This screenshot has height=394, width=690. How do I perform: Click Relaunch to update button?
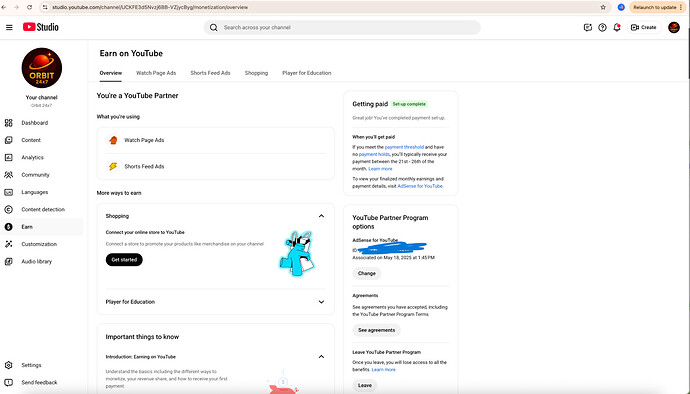point(657,7)
